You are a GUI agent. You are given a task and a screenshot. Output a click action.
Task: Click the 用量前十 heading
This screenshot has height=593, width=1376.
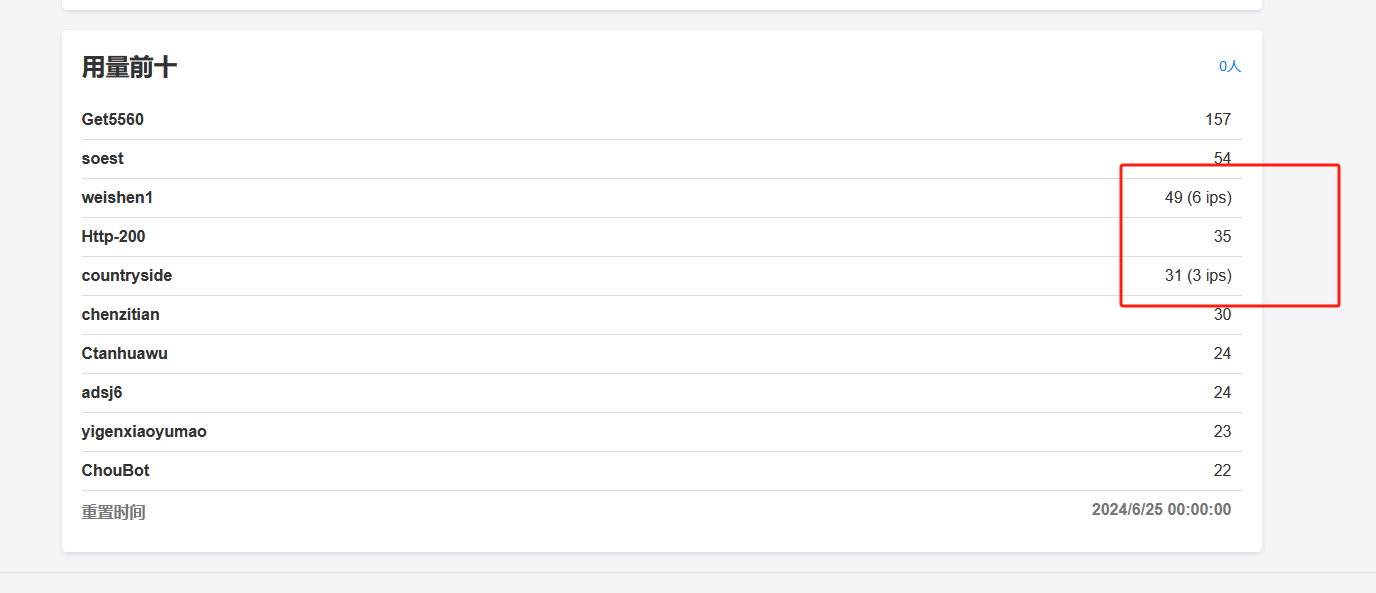pyautogui.click(x=129, y=67)
